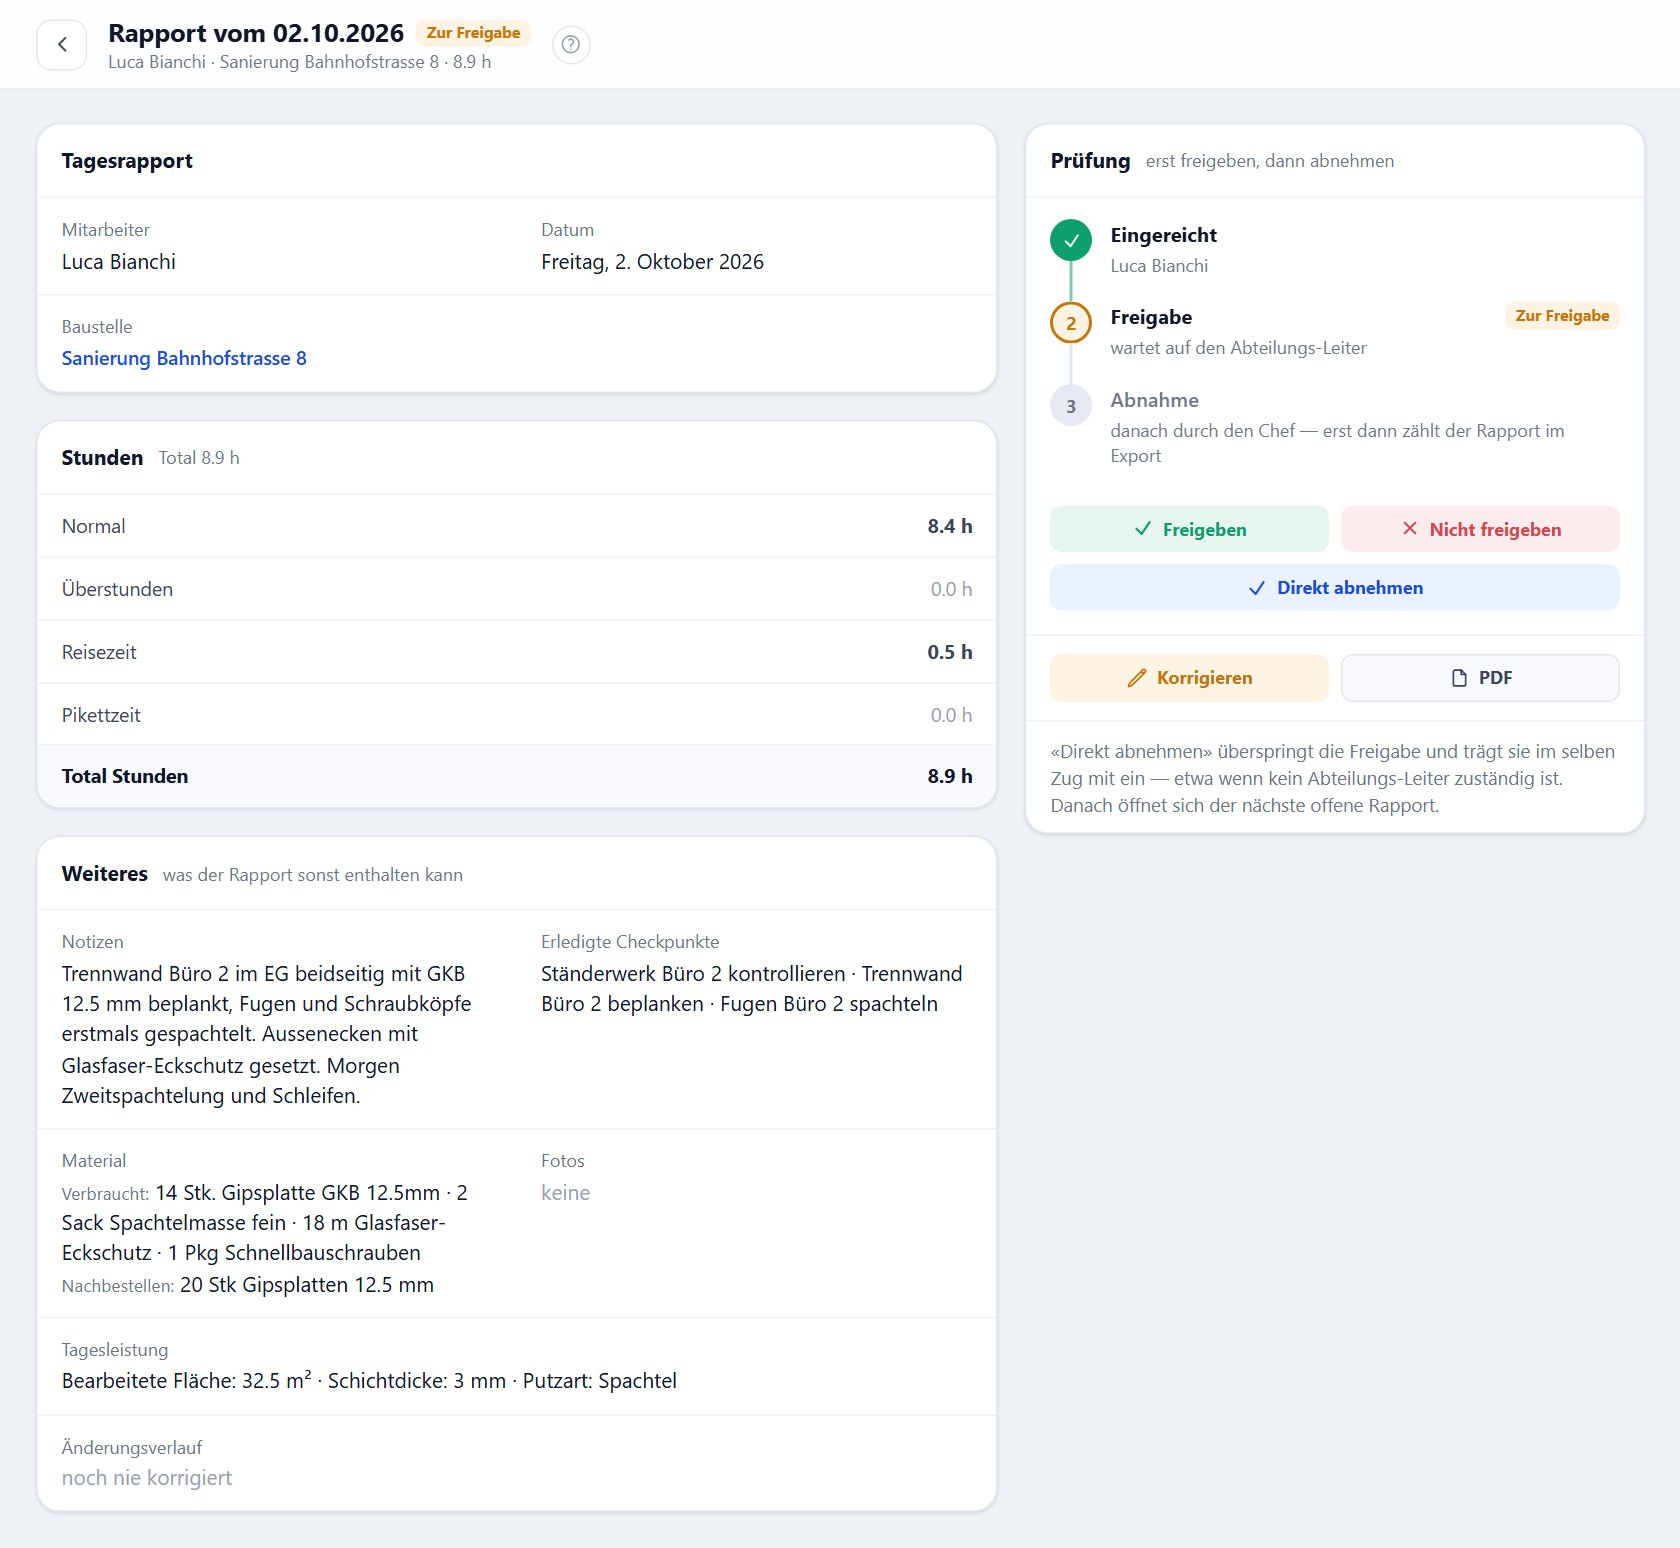The width and height of the screenshot is (1680, 1548).
Task: Click the Erledigte Checkpunkte list text
Action: pyautogui.click(x=751, y=989)
